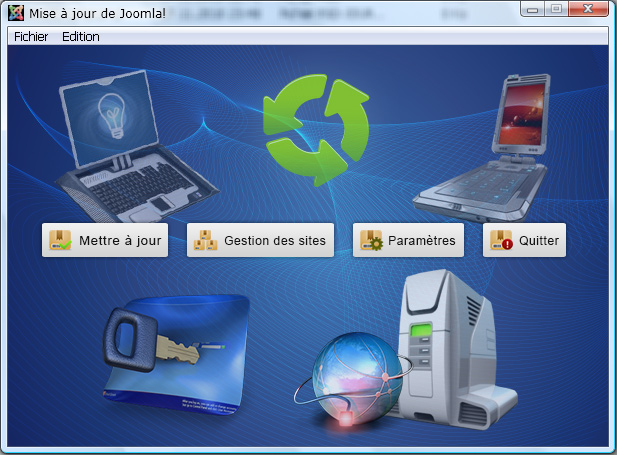Close the Mise à jour de Joomla! window
Screen dimensions: 617x455
[588, 9]
